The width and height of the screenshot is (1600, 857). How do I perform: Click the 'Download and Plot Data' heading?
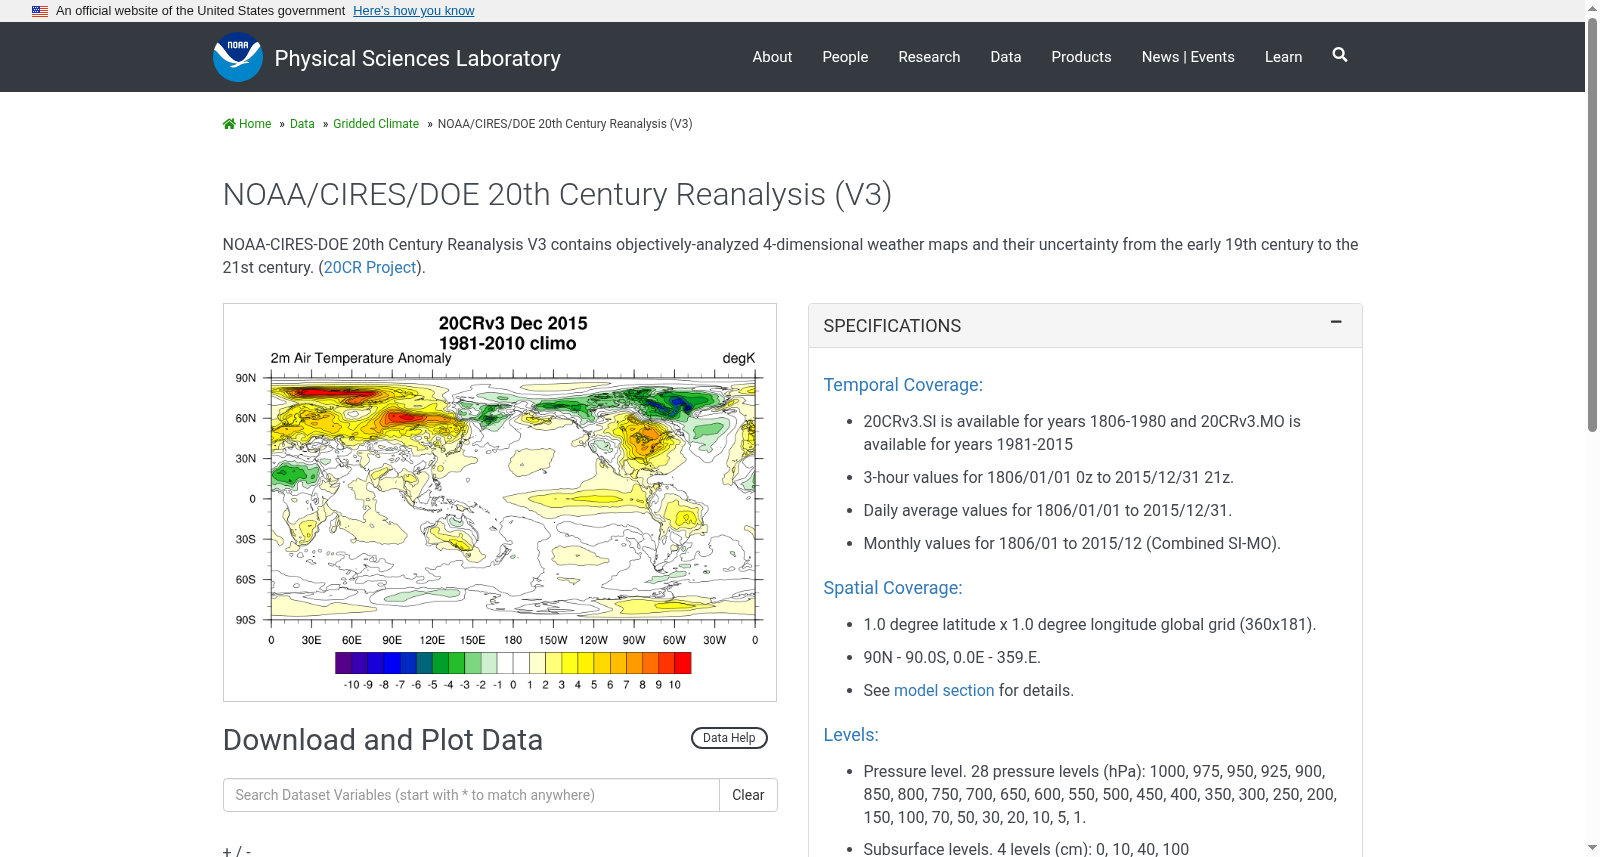tap(383, 740)
